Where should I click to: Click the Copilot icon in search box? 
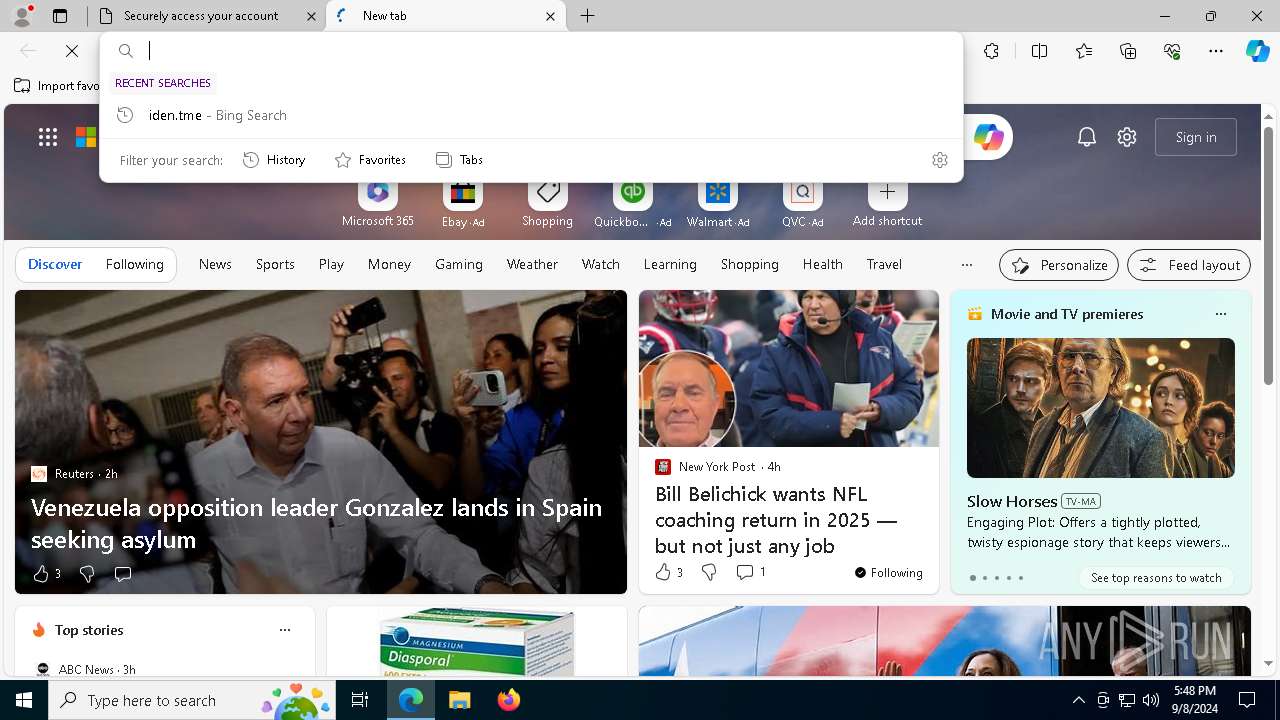click(x=988, y=137)
